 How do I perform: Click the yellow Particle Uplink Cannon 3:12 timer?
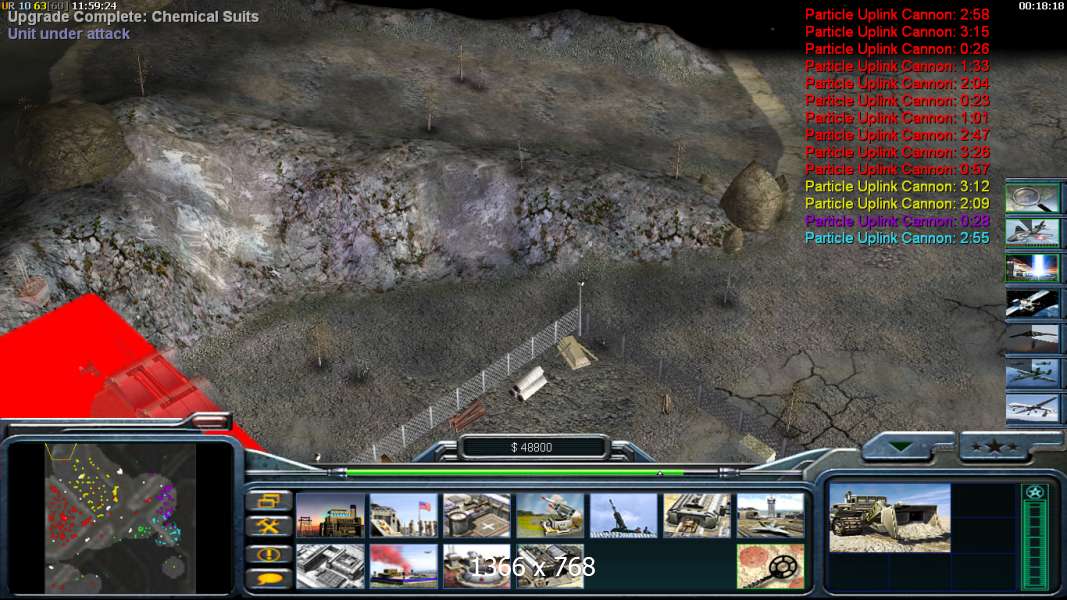(x=897, y=186)
